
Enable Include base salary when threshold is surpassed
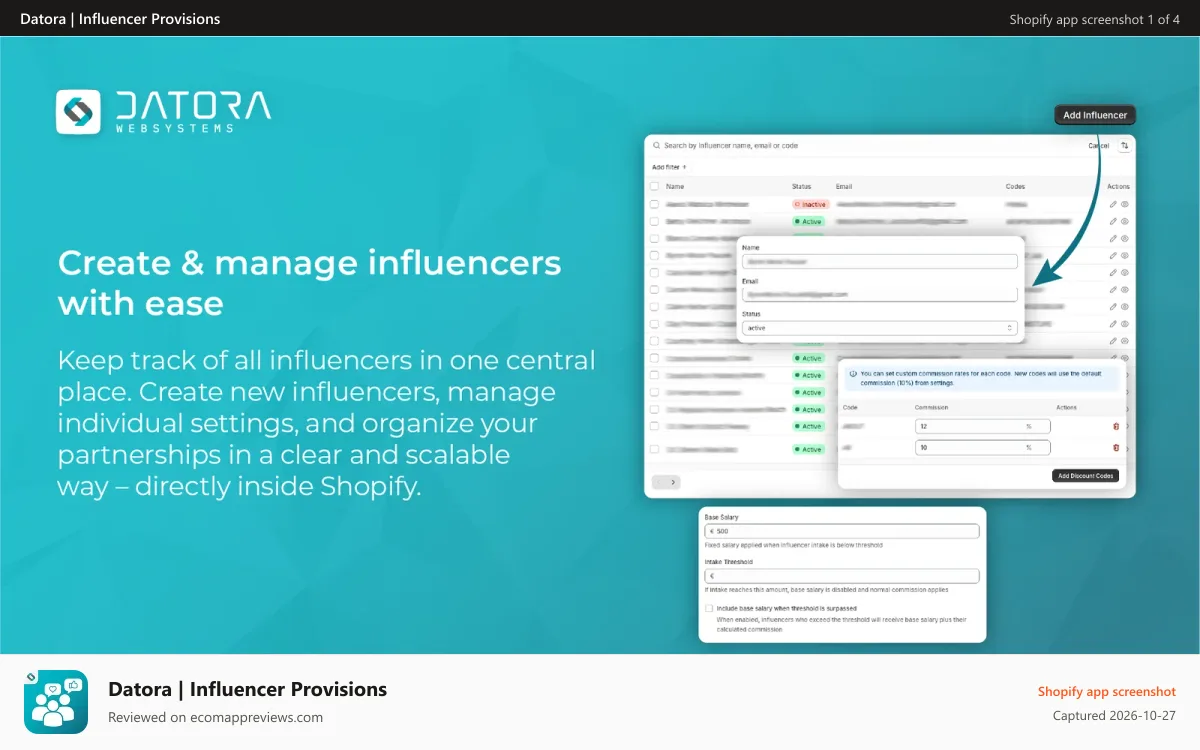(709, 608)
